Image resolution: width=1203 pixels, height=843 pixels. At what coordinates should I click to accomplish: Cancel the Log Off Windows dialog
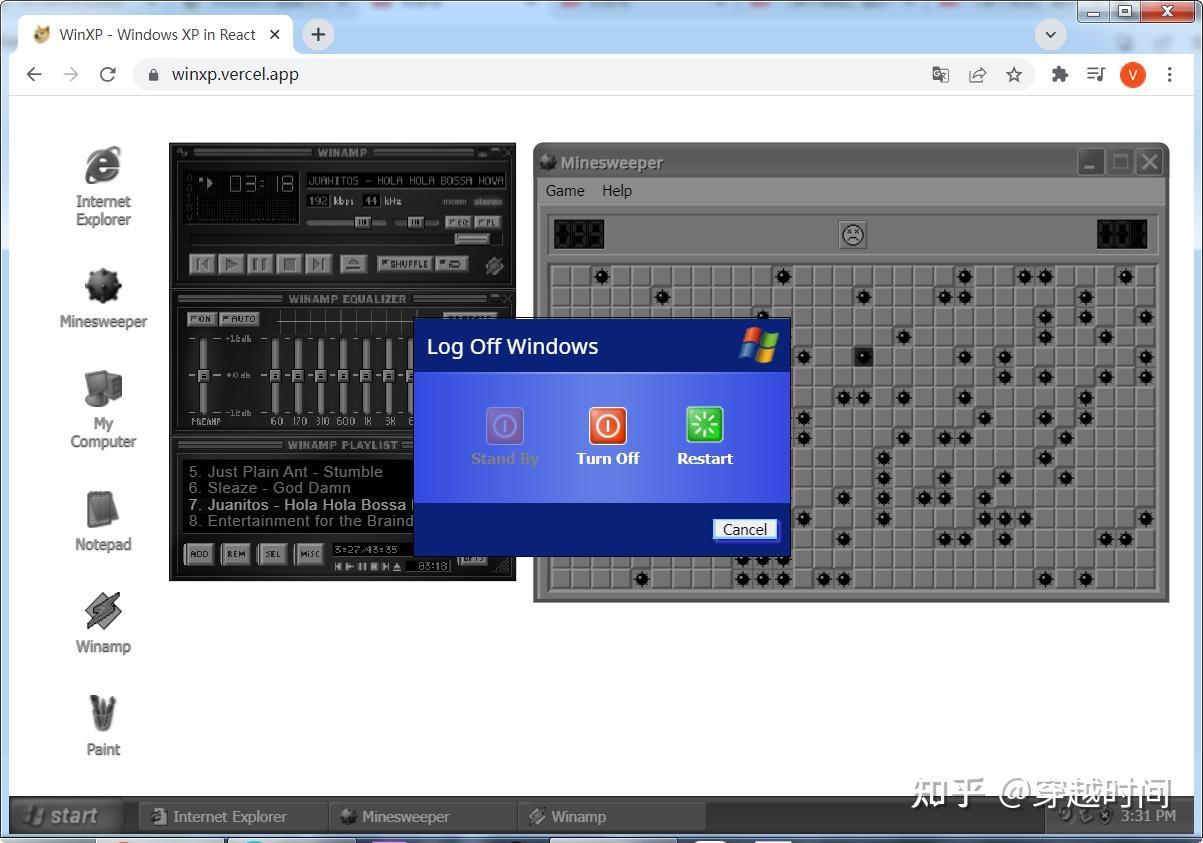pos(745,530)
